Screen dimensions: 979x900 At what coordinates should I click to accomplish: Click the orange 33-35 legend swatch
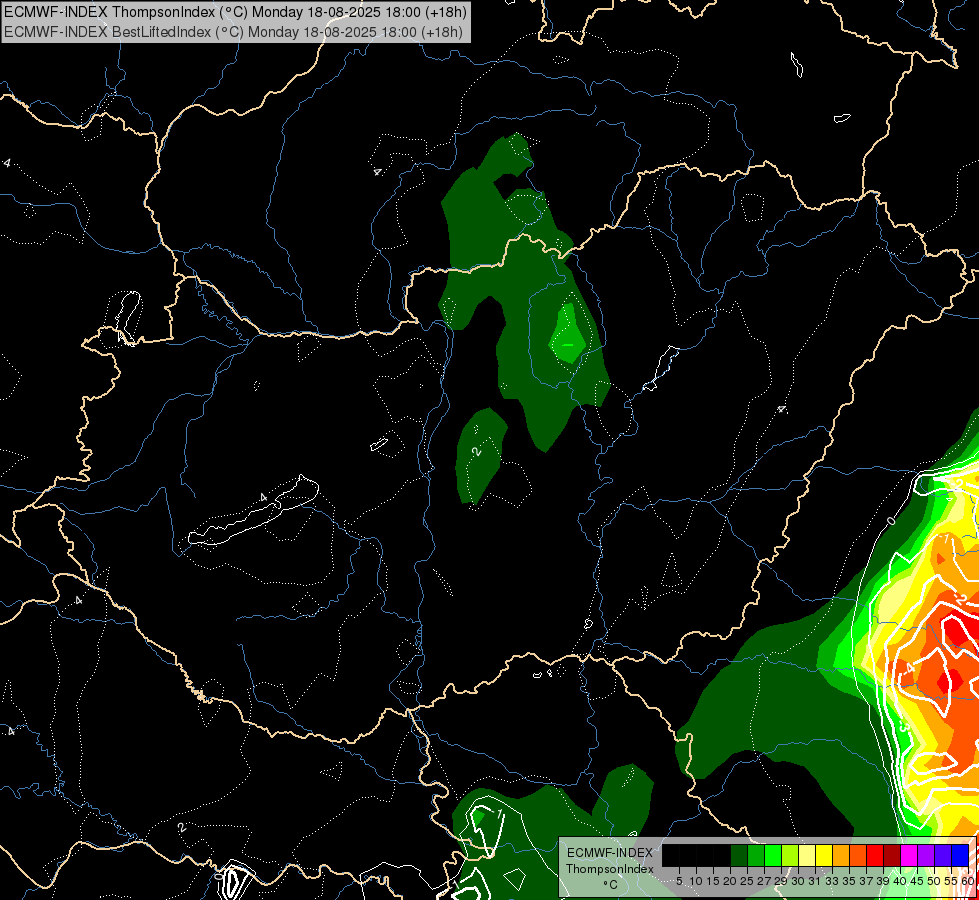click(x=841, y=855)
